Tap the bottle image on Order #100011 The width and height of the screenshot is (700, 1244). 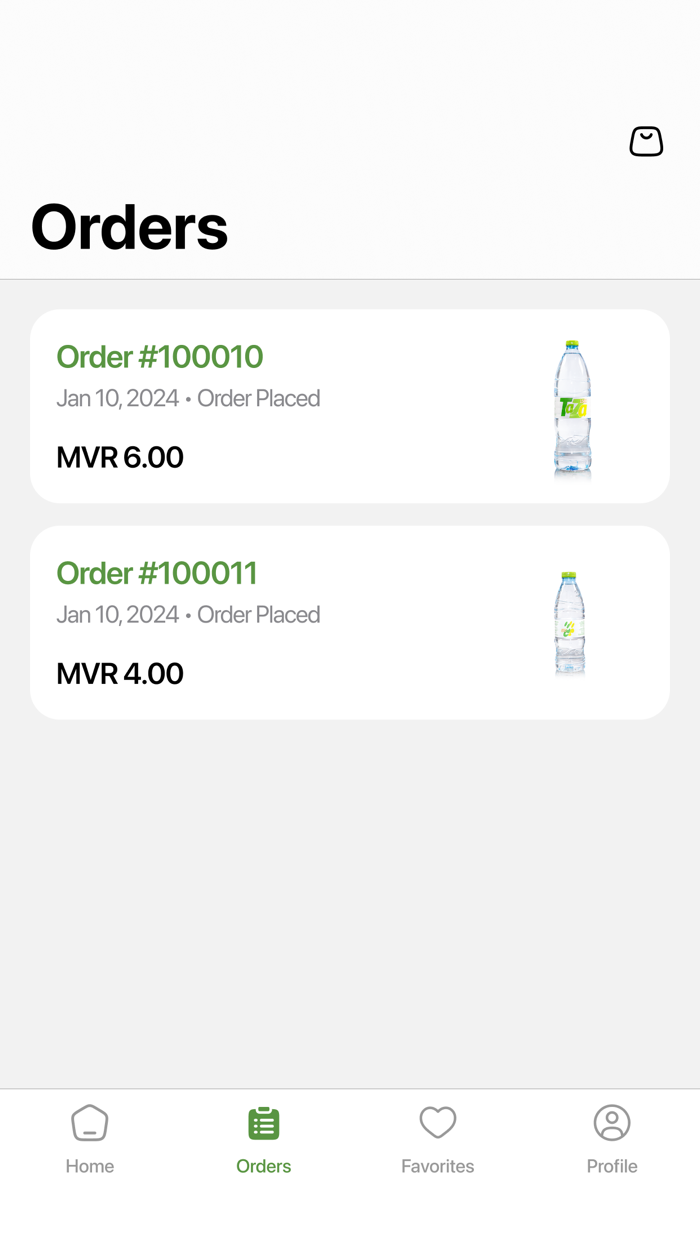pos(570,622)
